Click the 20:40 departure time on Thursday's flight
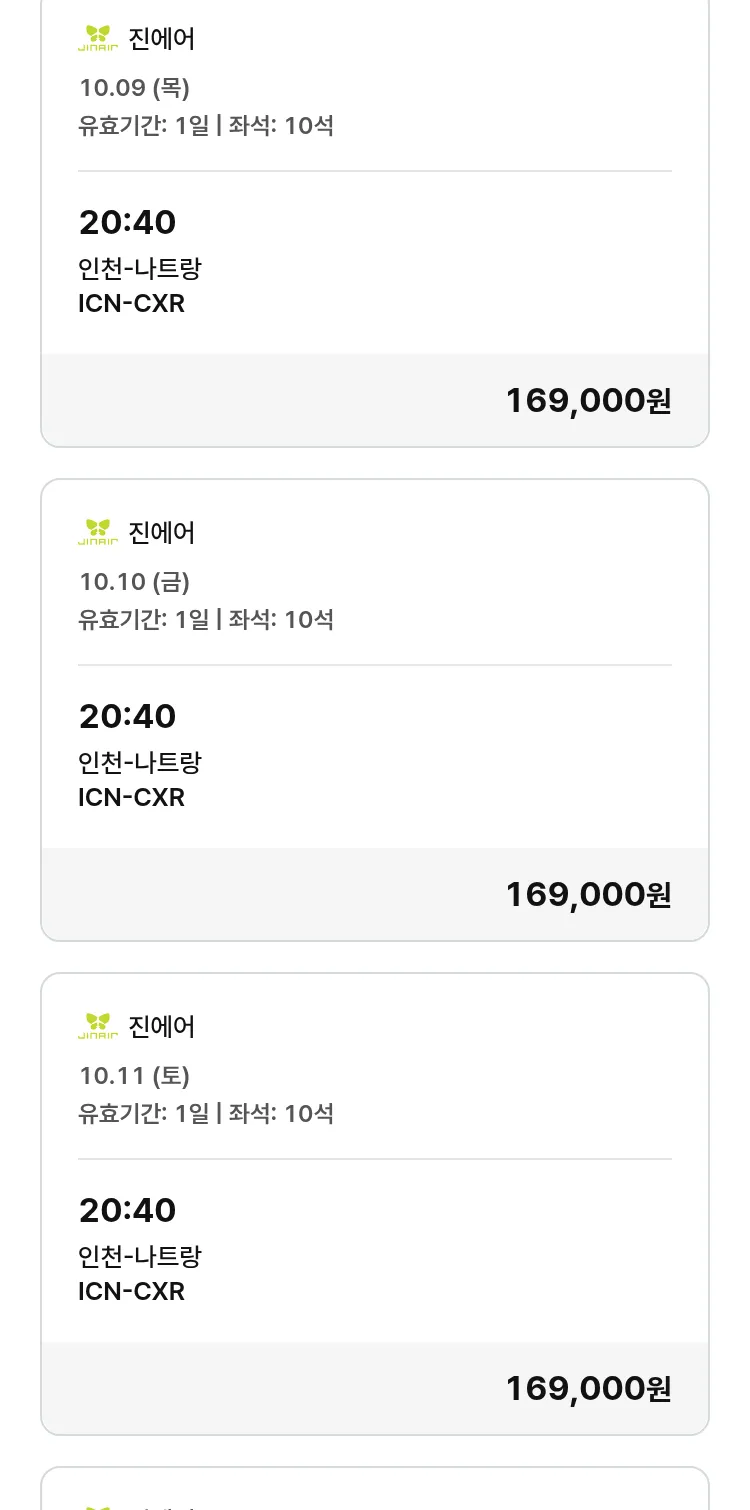 (127, 222)
